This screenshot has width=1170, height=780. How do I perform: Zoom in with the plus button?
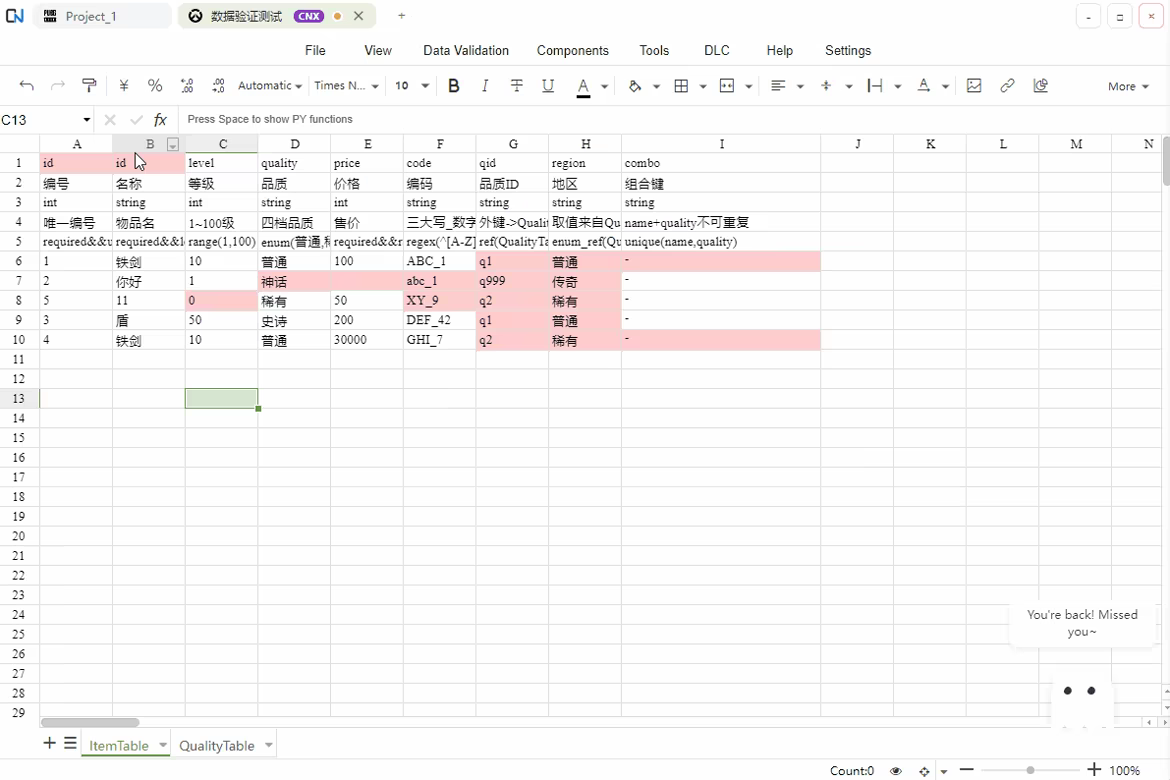[x=1094, y=770]
